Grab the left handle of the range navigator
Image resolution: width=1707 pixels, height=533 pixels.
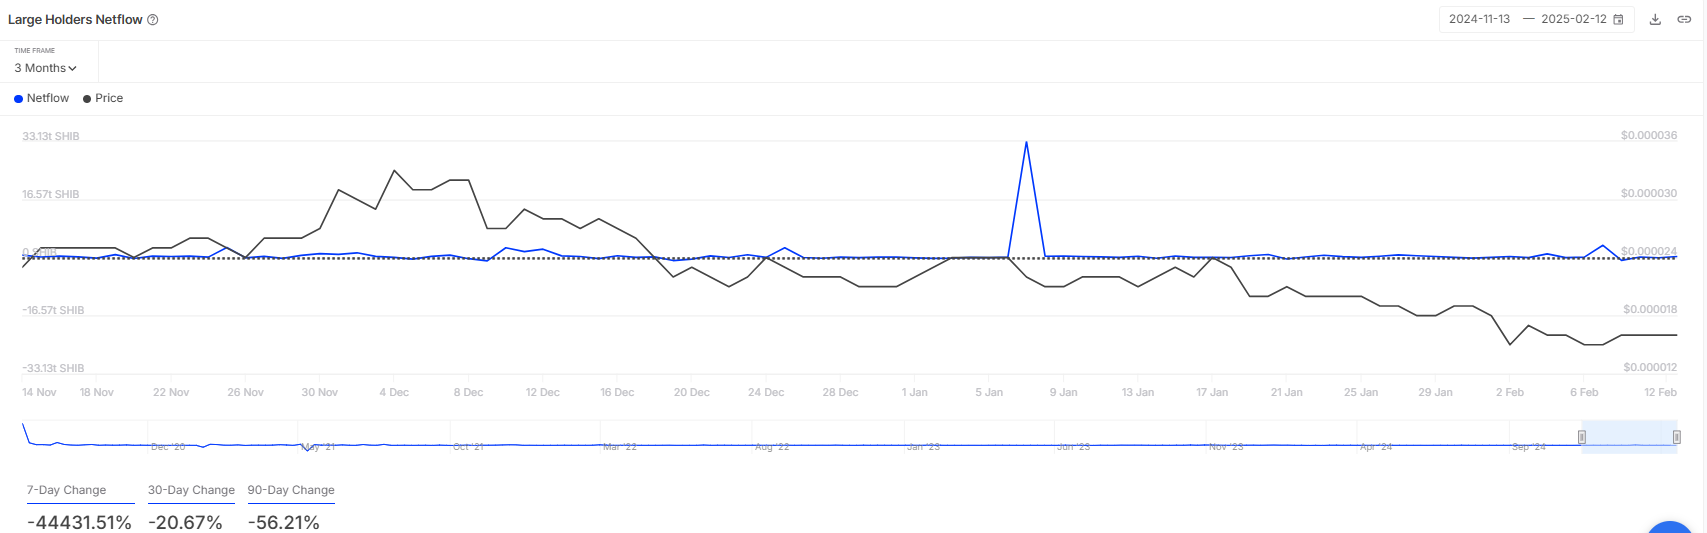coord(1582,437)
